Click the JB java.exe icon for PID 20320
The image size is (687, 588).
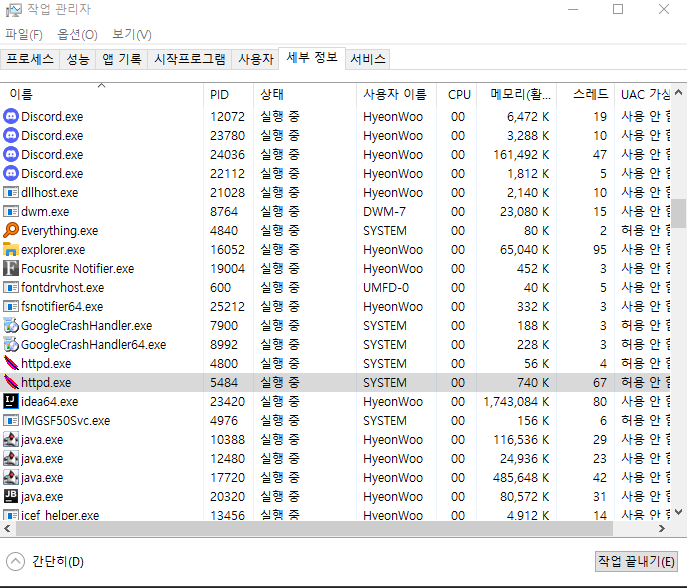tap(11, 496)
